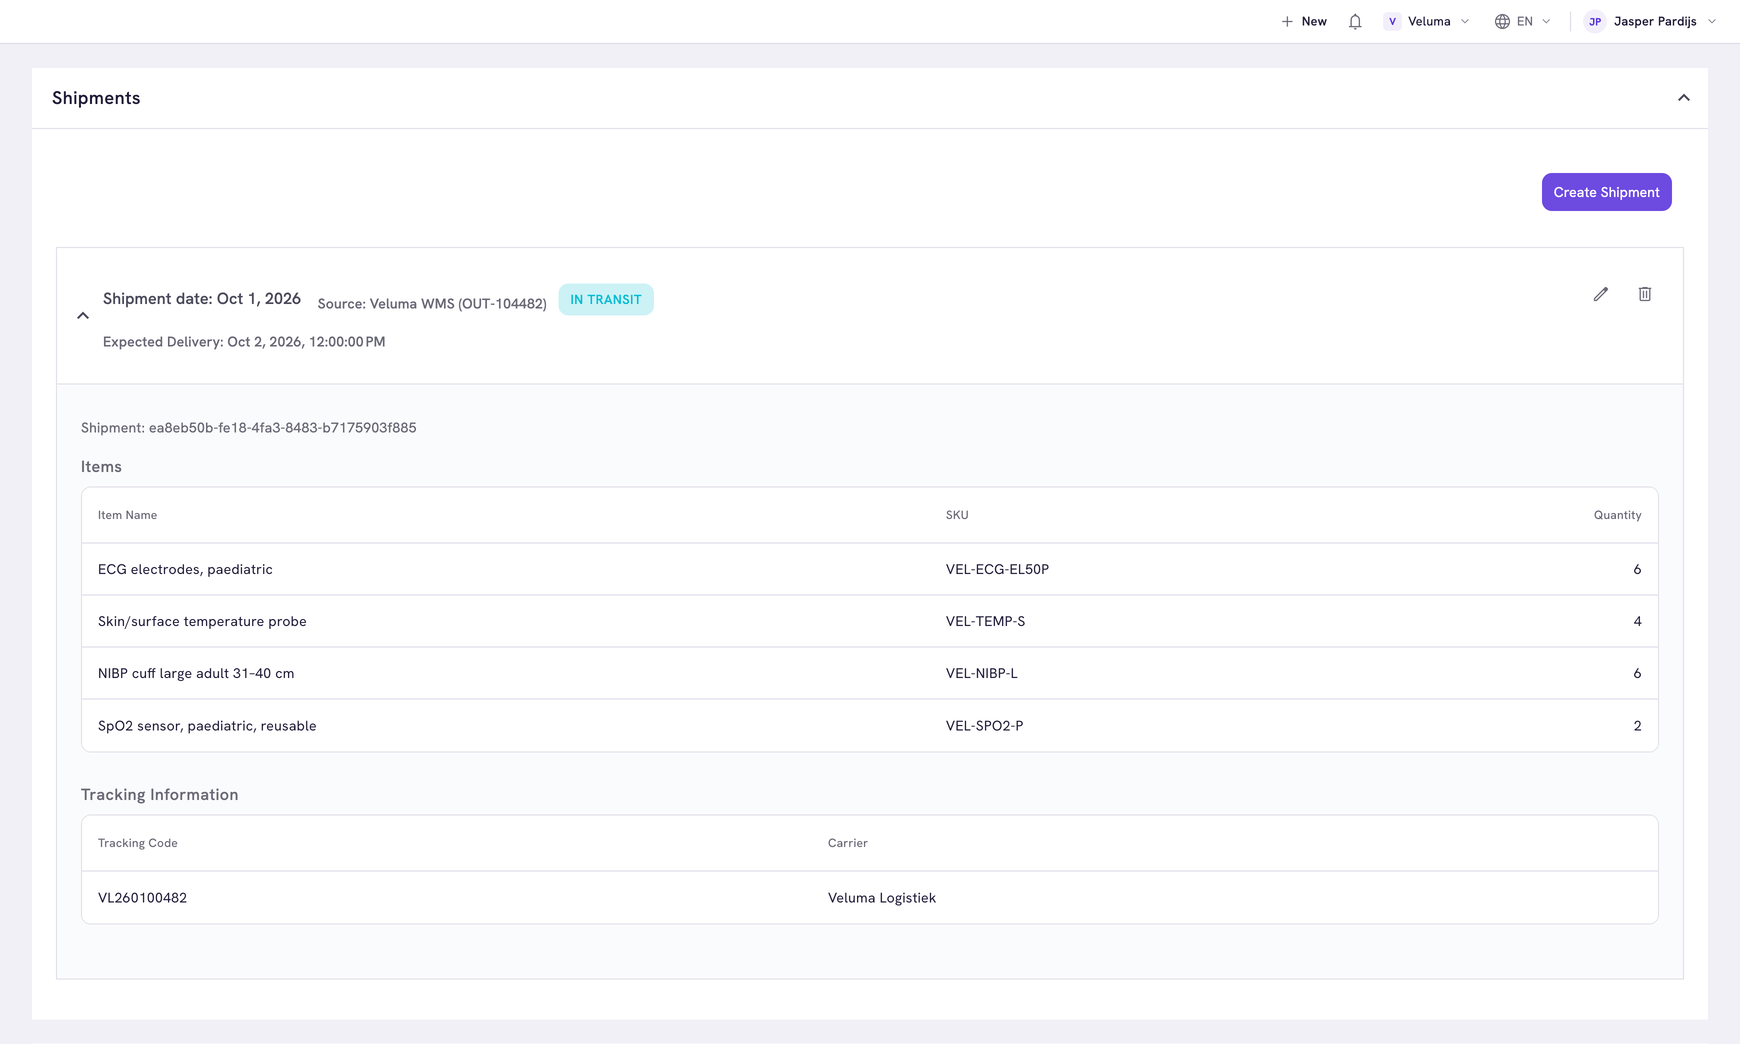This screenshot has width=1740, height=1044.
Task: Click quantity 4 for temperature probe
Action: point(1637,621)
